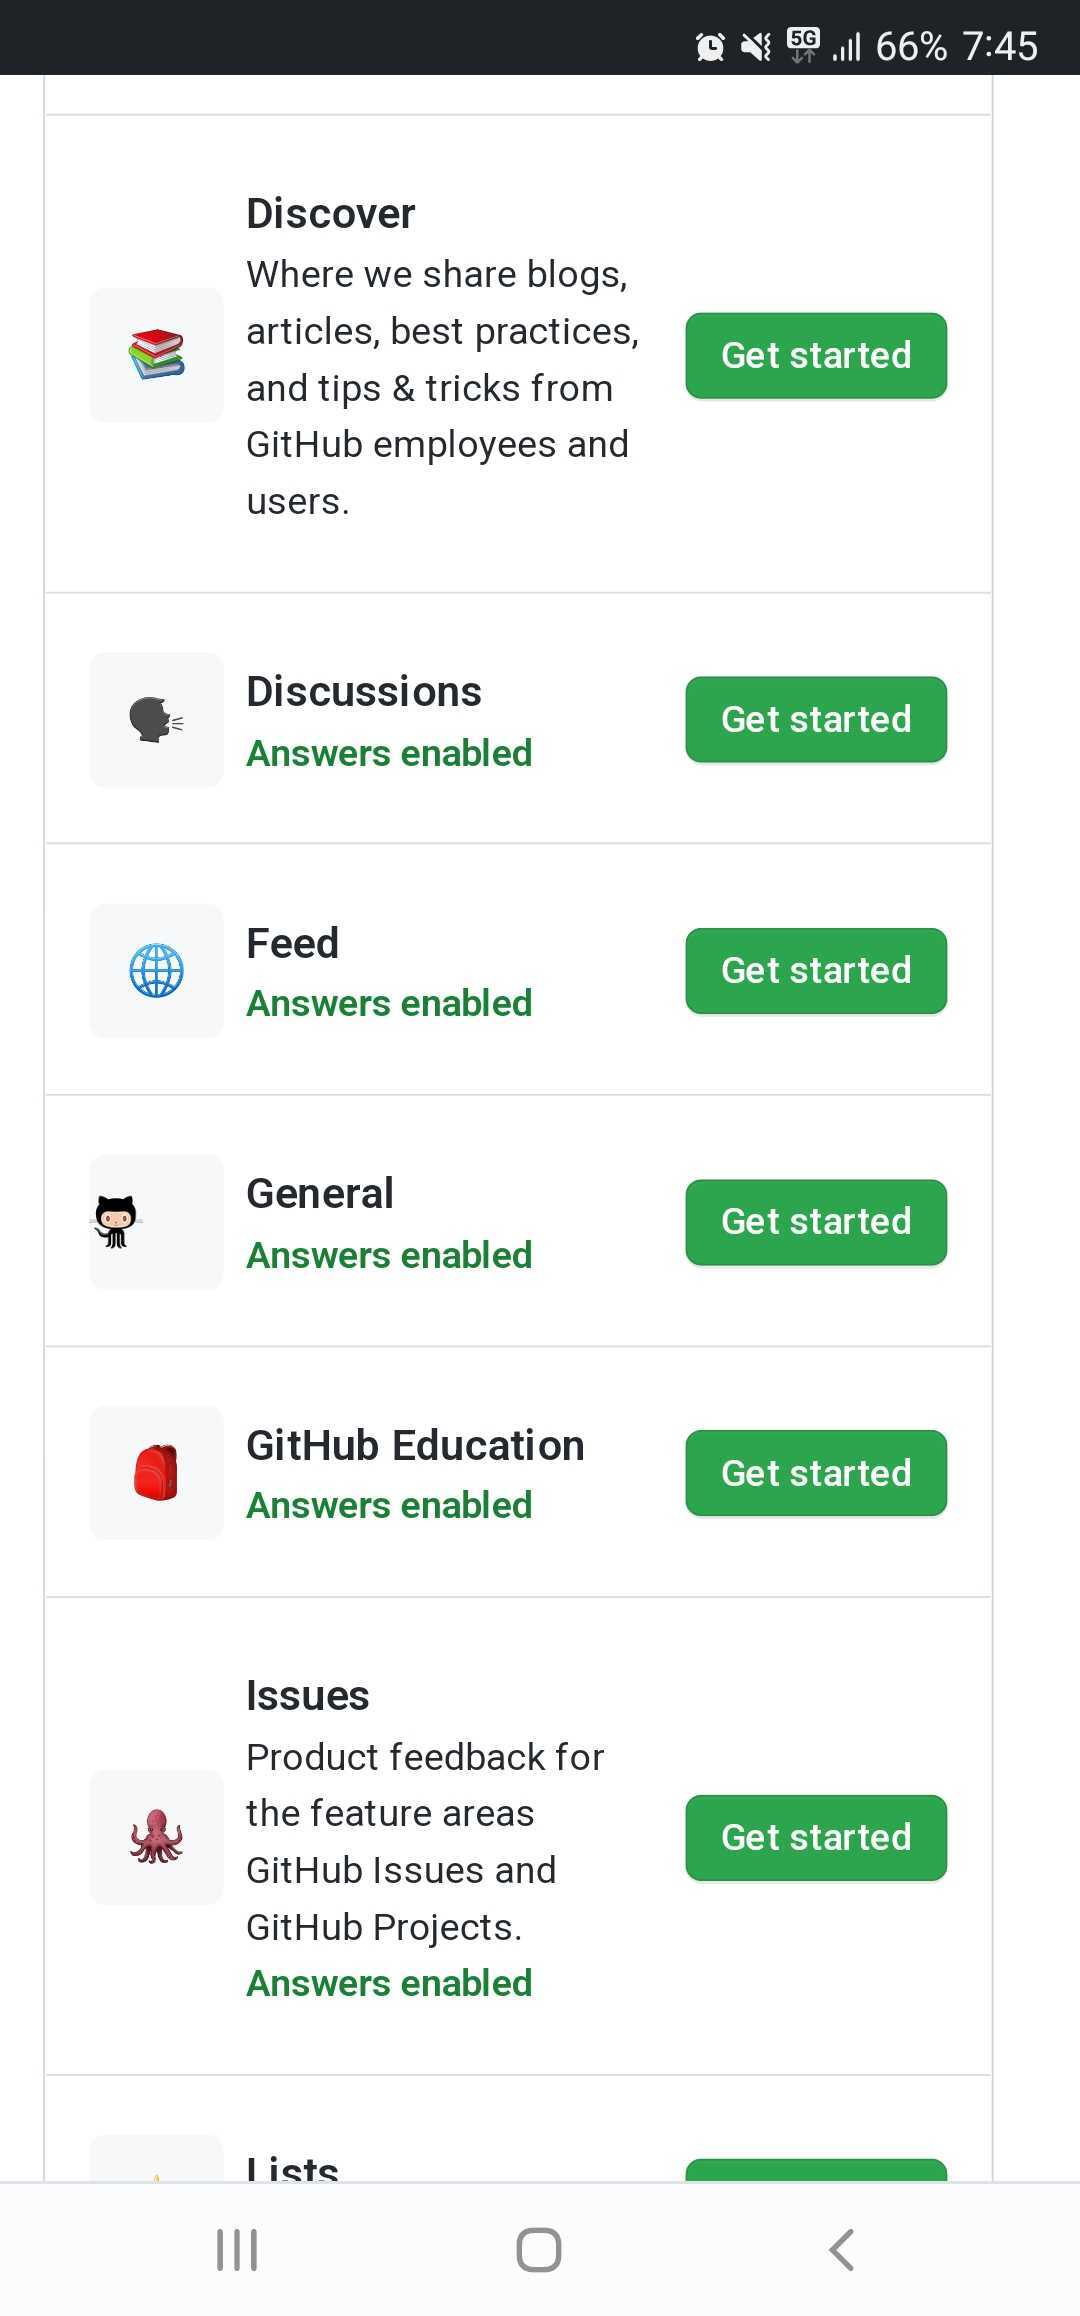The width and height of the screenshot is (1080, 2316).
Task: Click Answers enabled under Discussions
Action: pos(389,753)
